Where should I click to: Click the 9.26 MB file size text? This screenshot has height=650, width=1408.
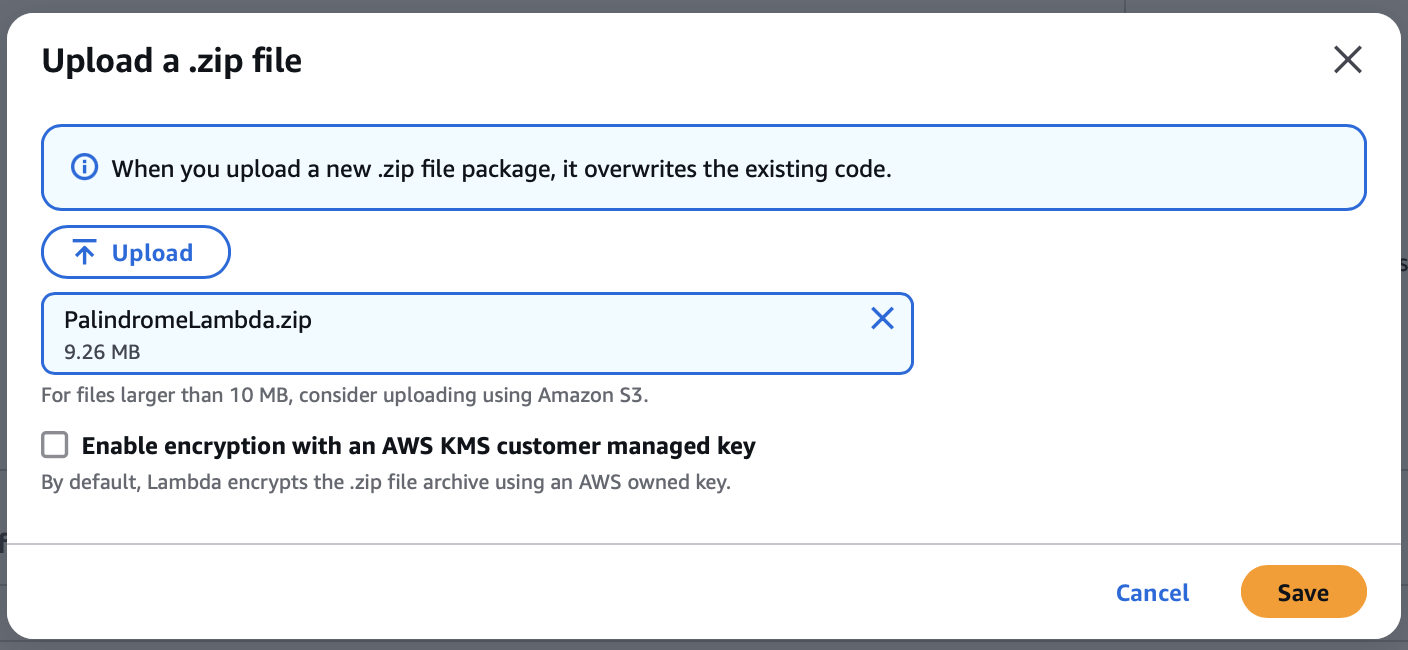102,352
